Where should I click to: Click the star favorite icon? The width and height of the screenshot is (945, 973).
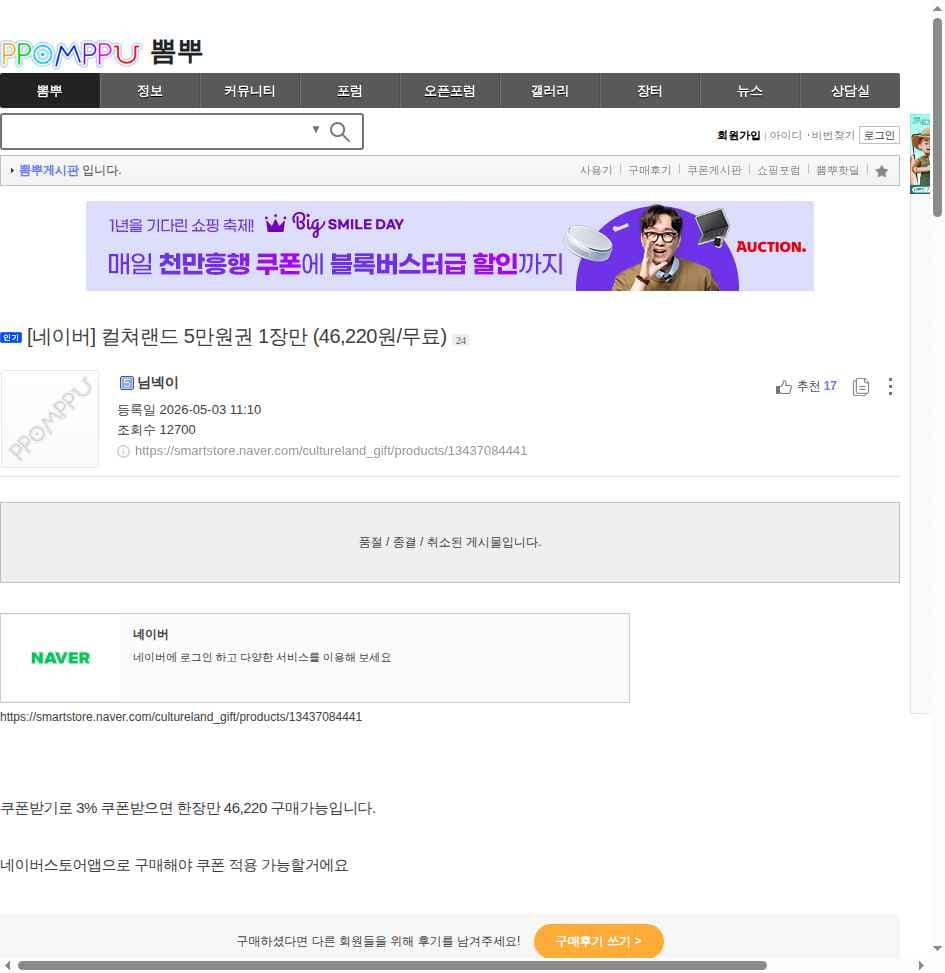click(x=881, y=171)
